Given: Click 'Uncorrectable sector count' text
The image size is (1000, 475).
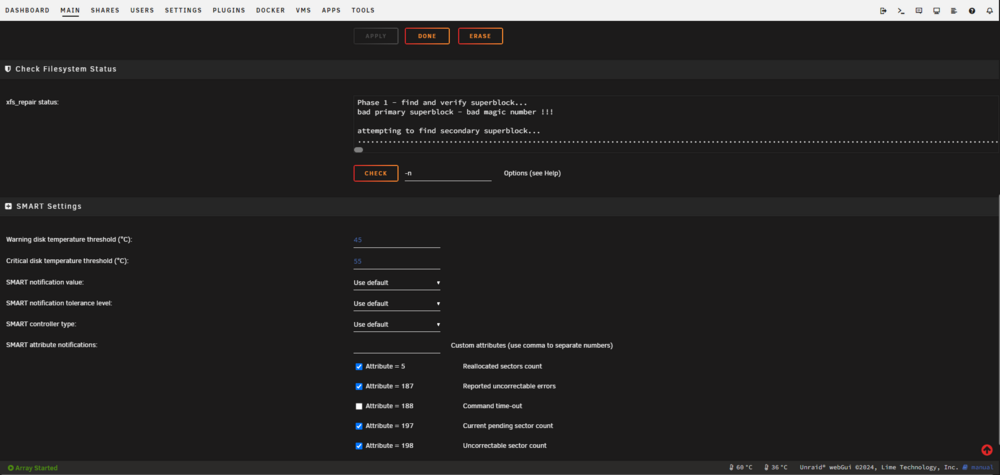Looking at the screenshot, I should (504, 446).
